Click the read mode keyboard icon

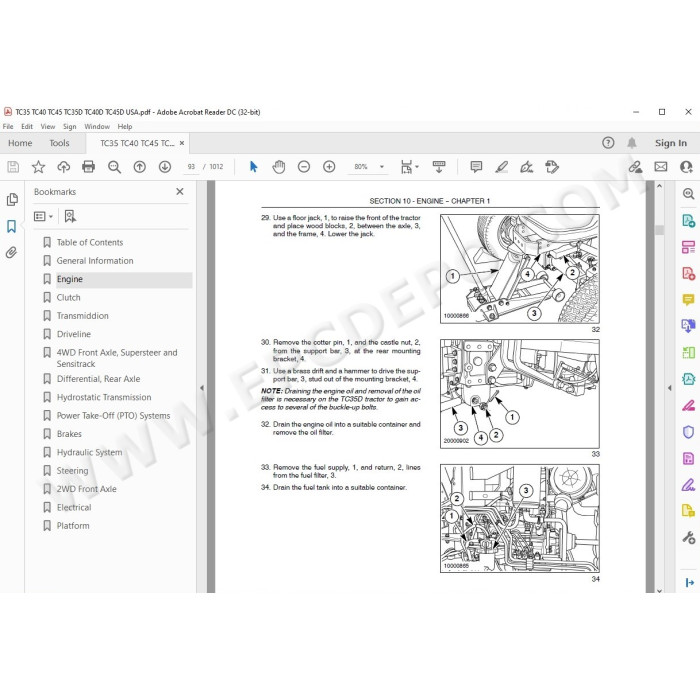[439, 167]
